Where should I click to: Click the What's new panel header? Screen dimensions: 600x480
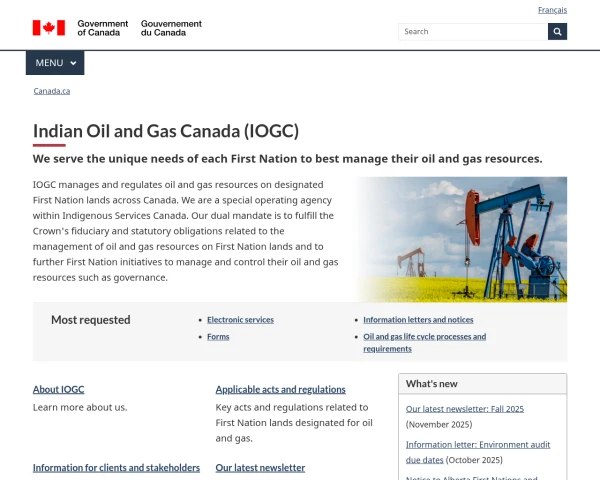[x=483, y=384]
